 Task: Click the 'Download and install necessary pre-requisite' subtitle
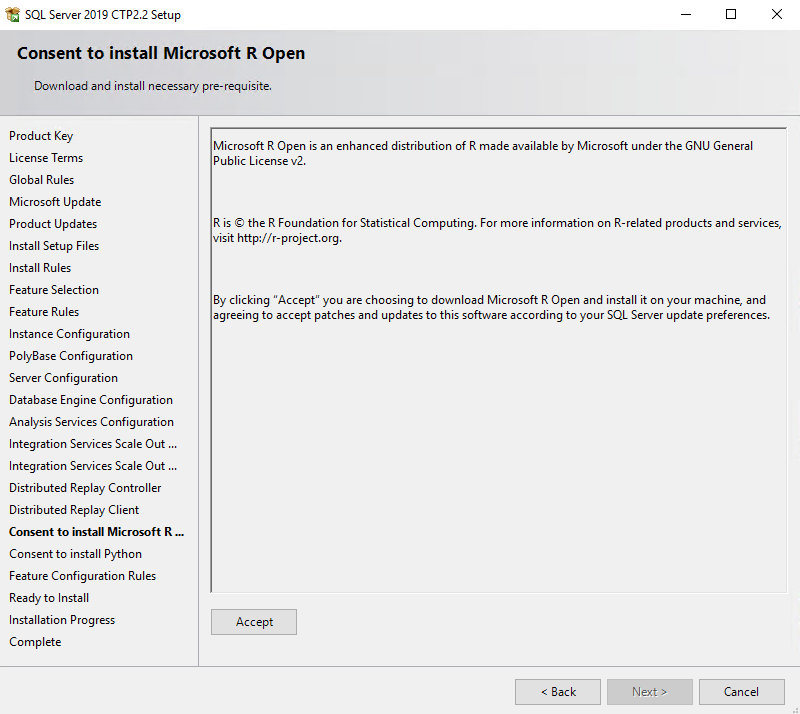(153, 86)
